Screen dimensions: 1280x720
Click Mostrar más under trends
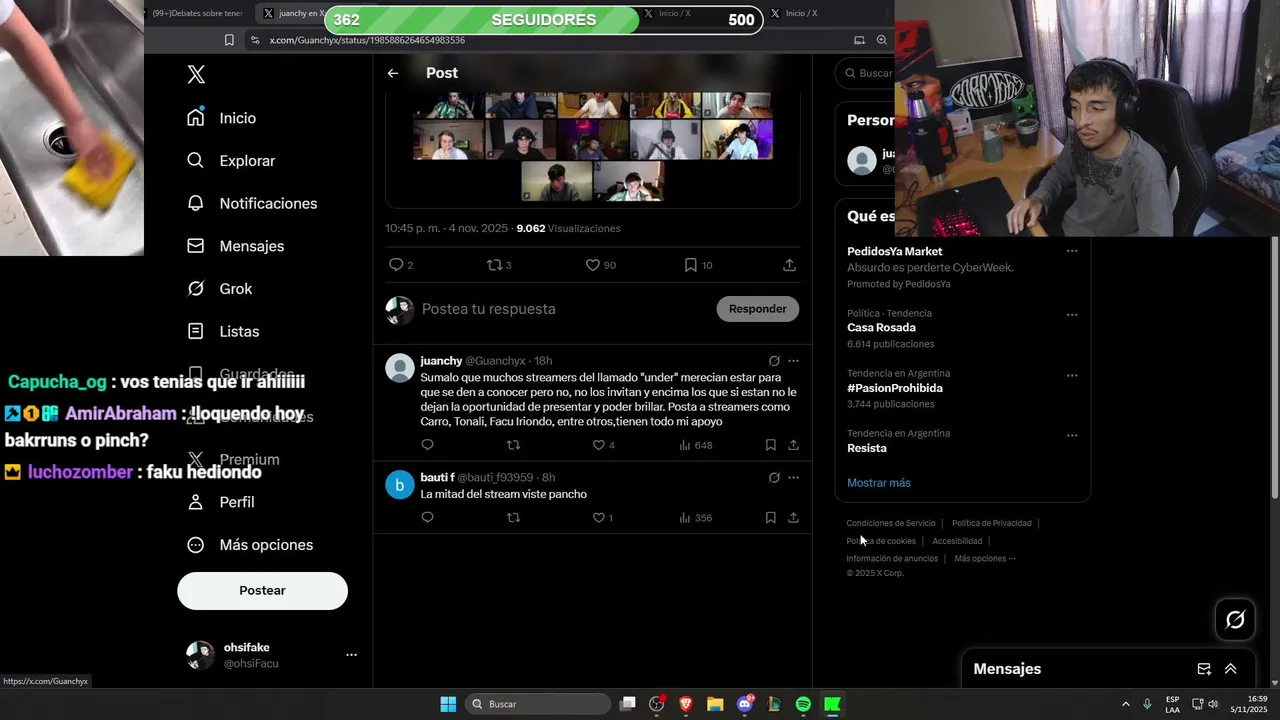879,483
